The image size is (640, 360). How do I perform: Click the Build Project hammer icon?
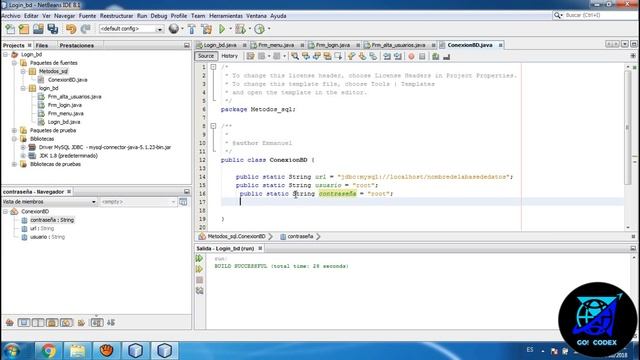(192, 29)
